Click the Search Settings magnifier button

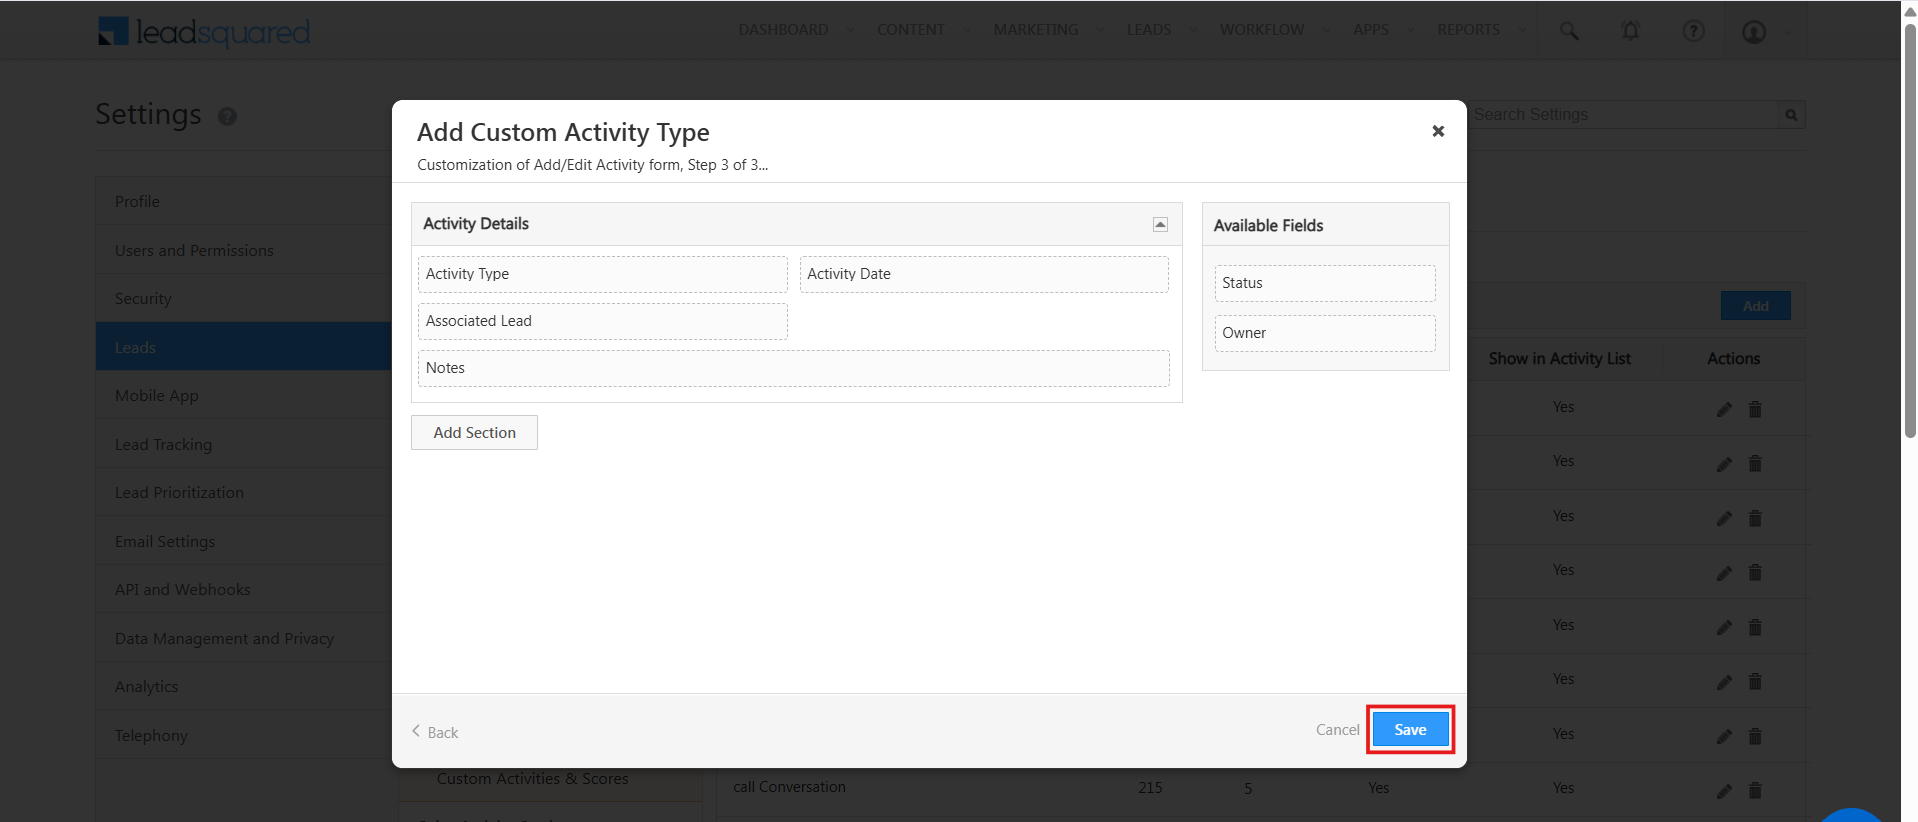pos(1791,115)
